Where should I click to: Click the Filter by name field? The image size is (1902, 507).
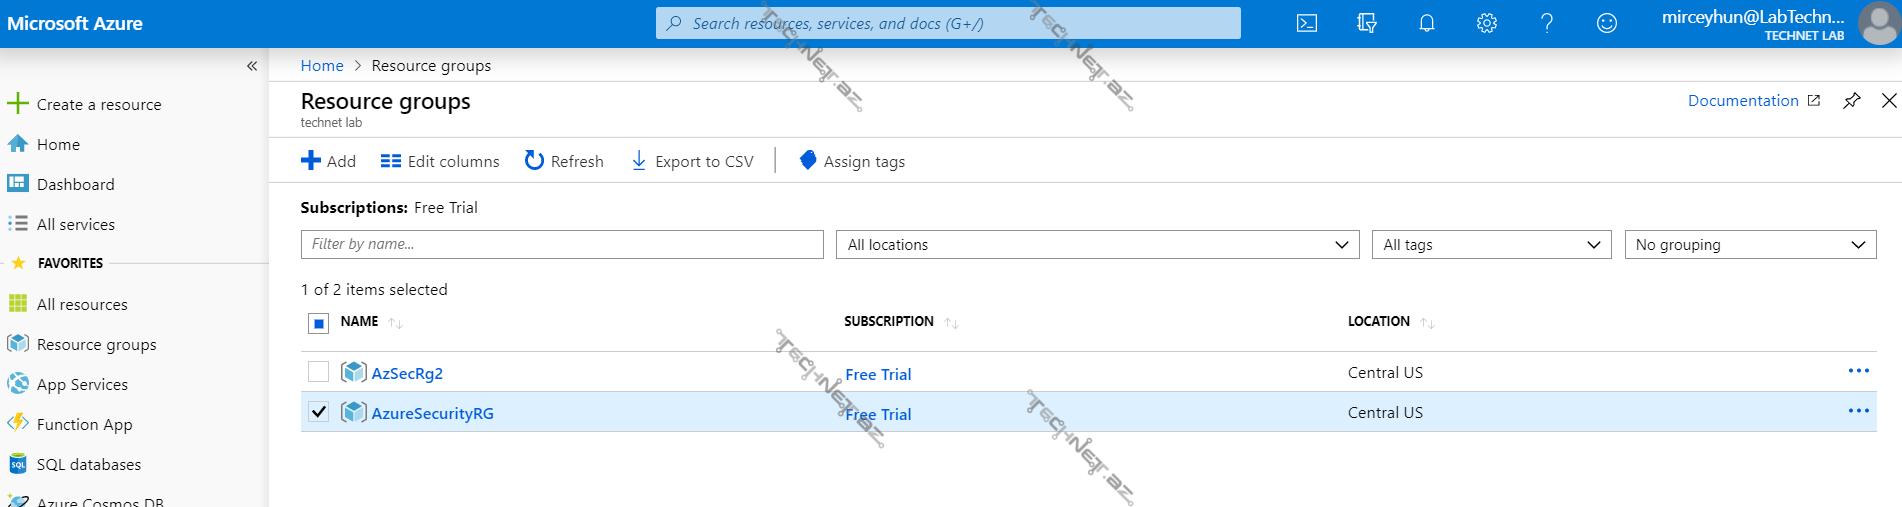[562, 245]
